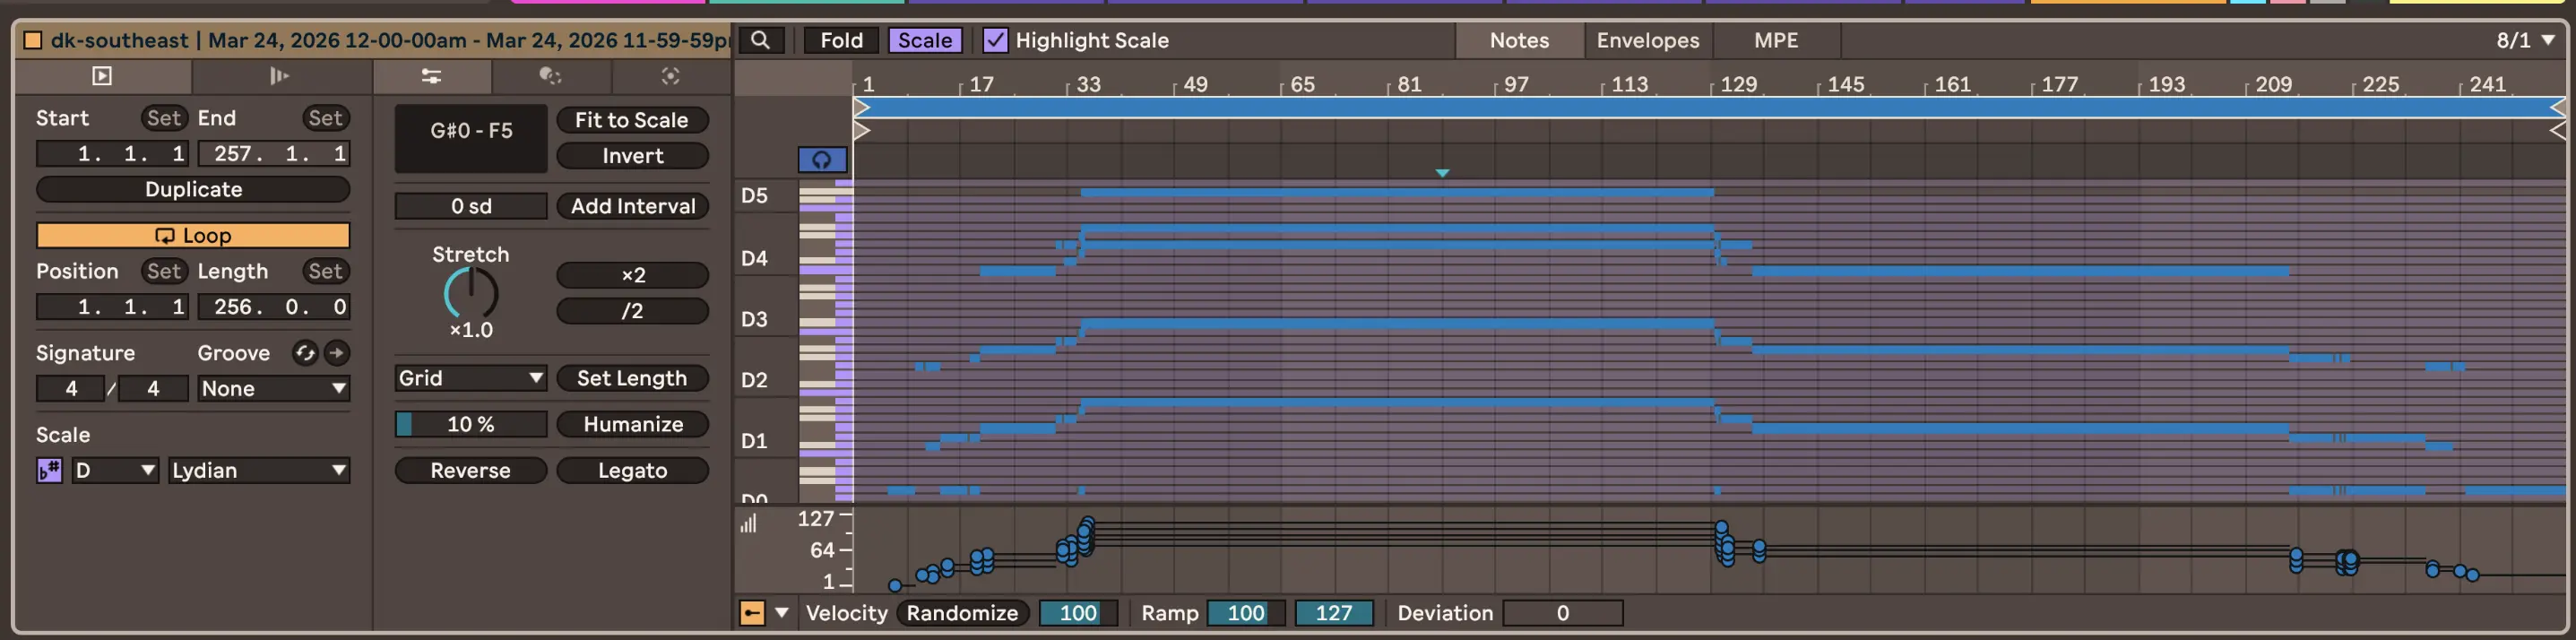This screenshot has width=2576, height=640.
Task: Toggle the clip scale mode button
Action: pyautogui.click(x=49, y=470)
